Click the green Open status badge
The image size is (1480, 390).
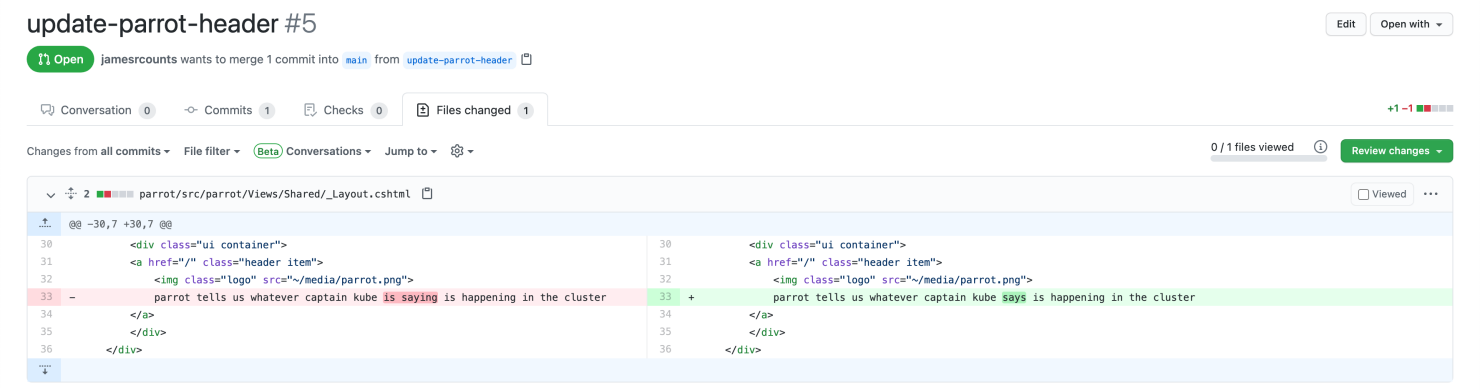pyautogui.click(x=60, y=59)
